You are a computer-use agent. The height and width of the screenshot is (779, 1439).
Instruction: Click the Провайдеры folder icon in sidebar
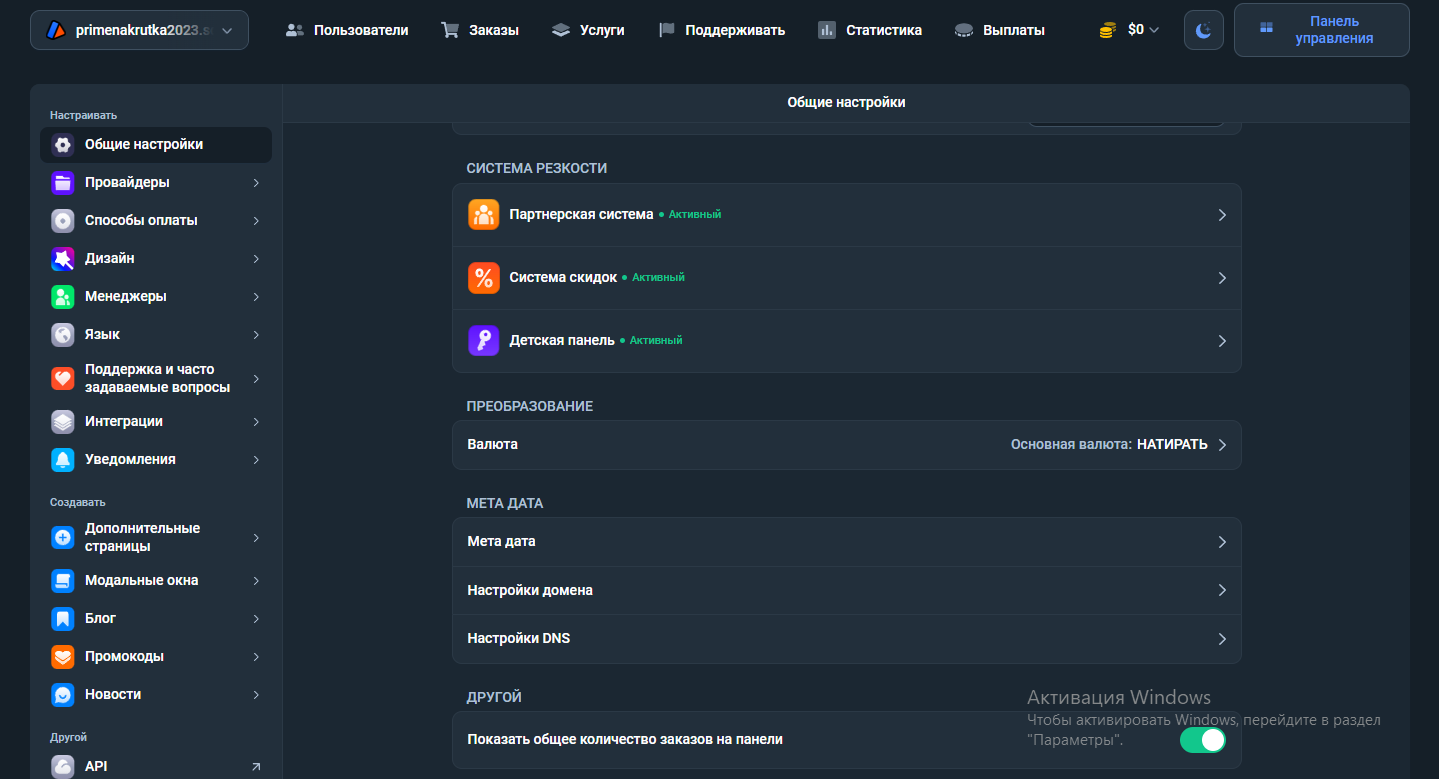click(x=63, y=183)
